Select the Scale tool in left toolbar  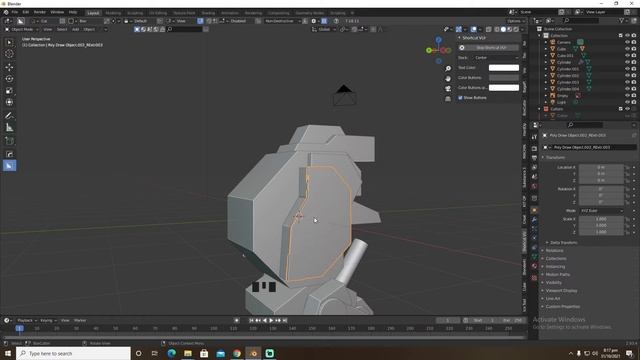9,91
